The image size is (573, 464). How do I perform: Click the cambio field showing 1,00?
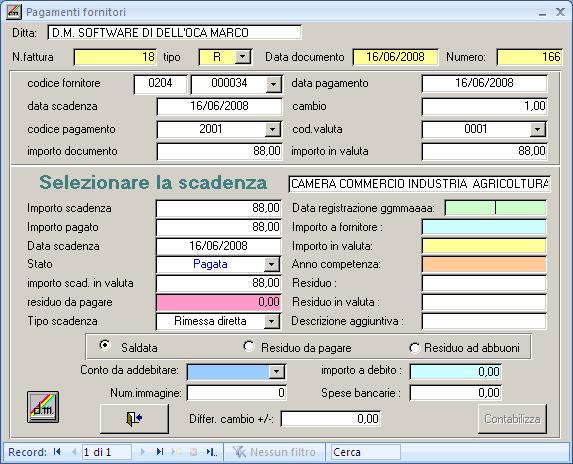point(484,106)
